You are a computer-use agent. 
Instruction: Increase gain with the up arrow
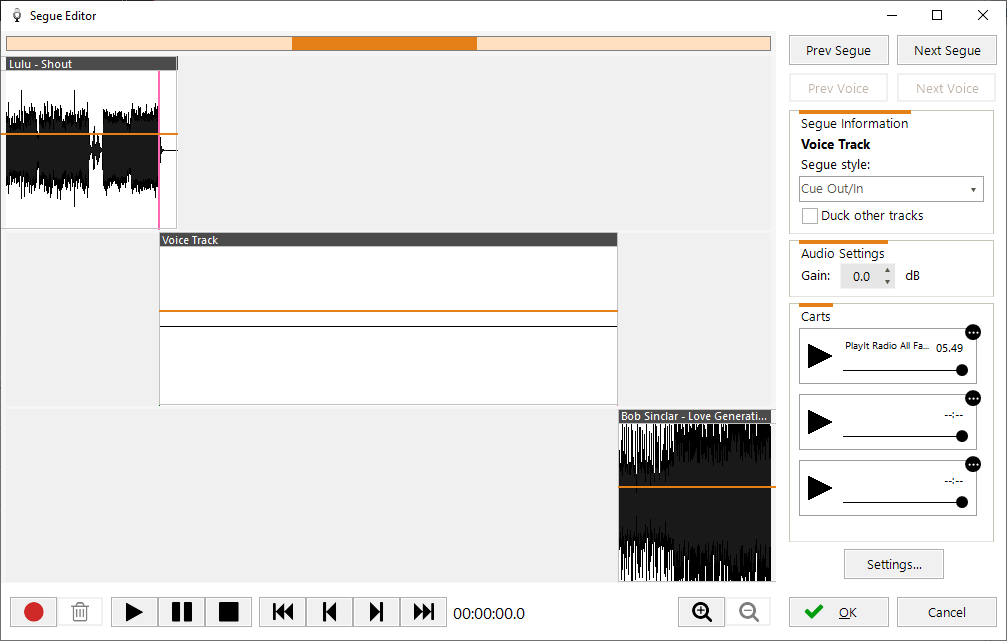(887, 270)
